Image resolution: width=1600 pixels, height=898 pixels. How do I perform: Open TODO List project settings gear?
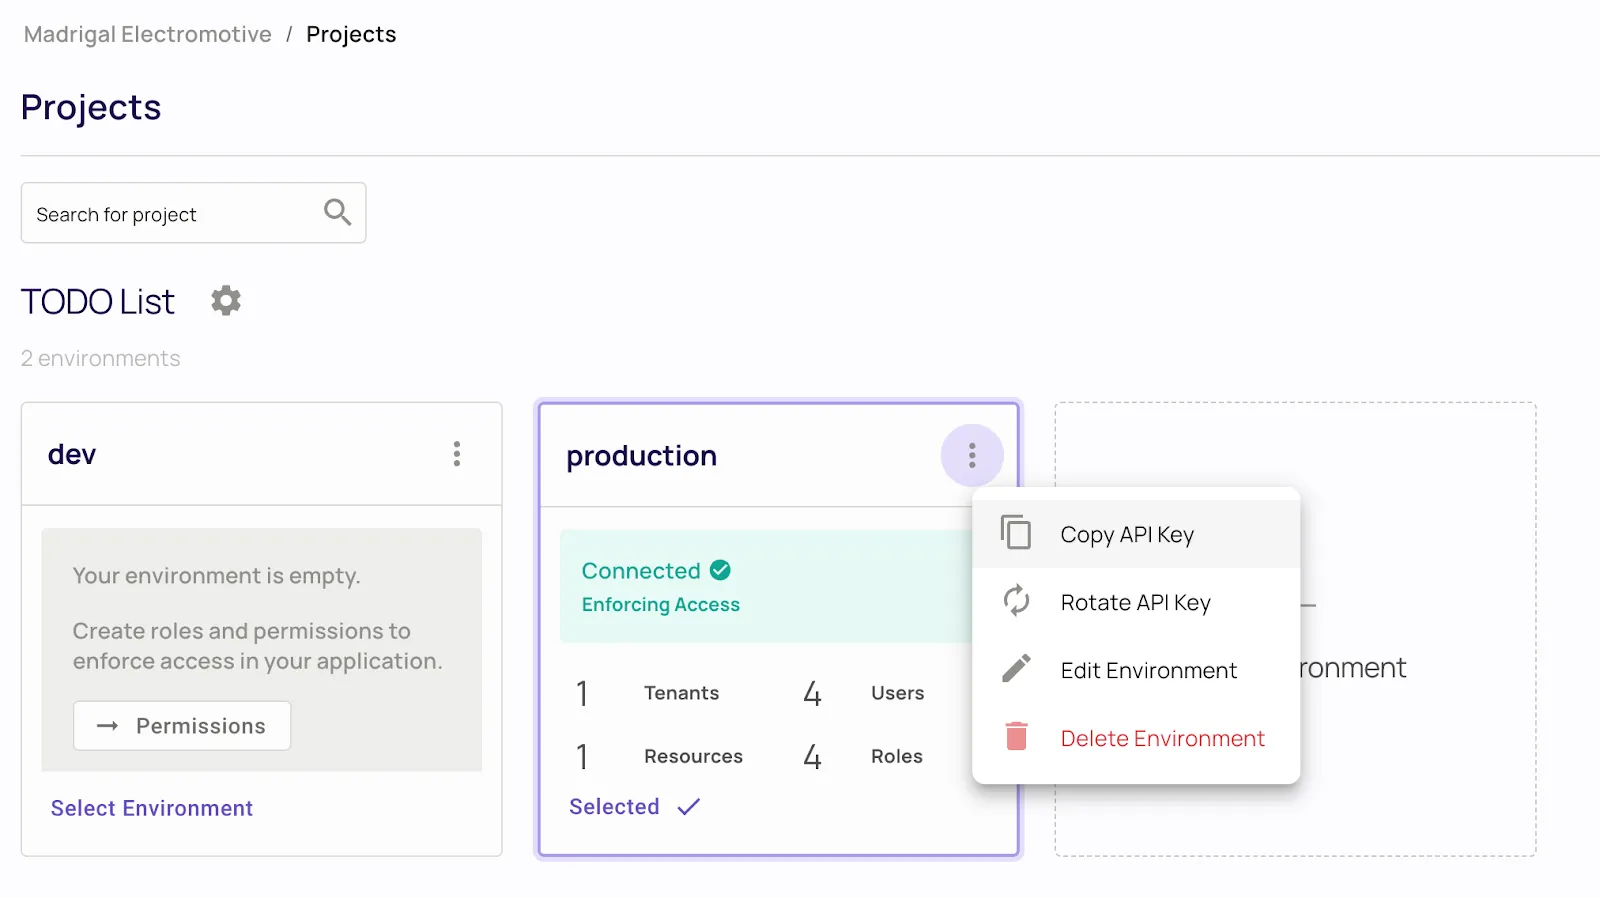pos(226,301)
